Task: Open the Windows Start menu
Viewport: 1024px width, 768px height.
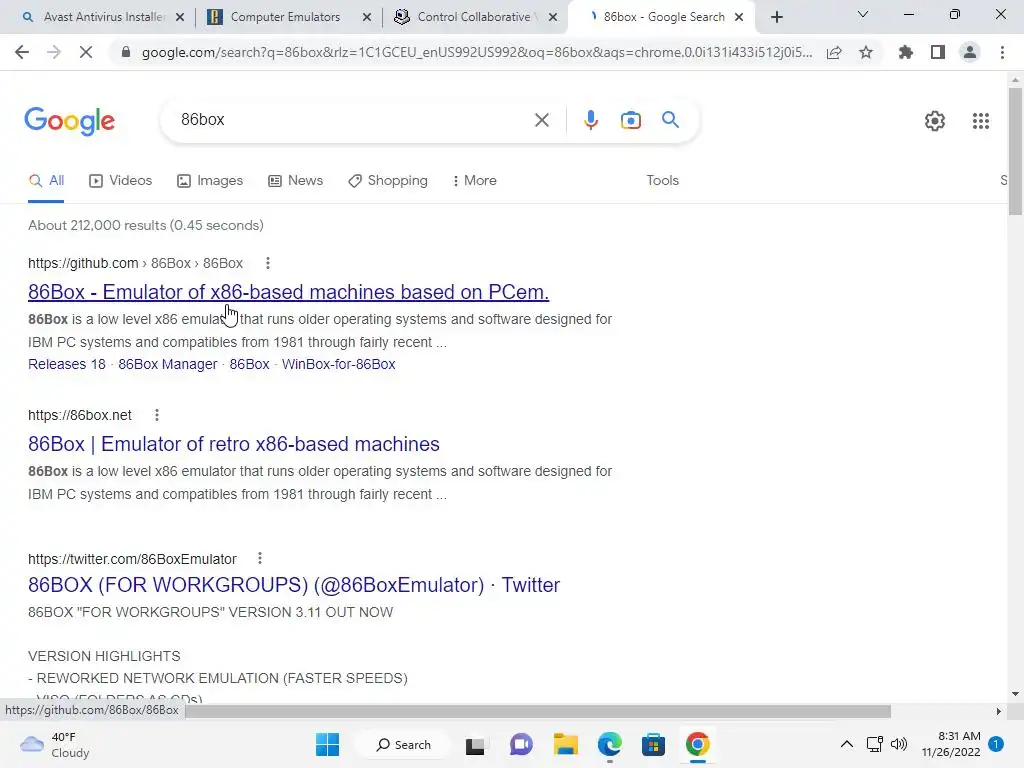Action: [x=327, y=744]
